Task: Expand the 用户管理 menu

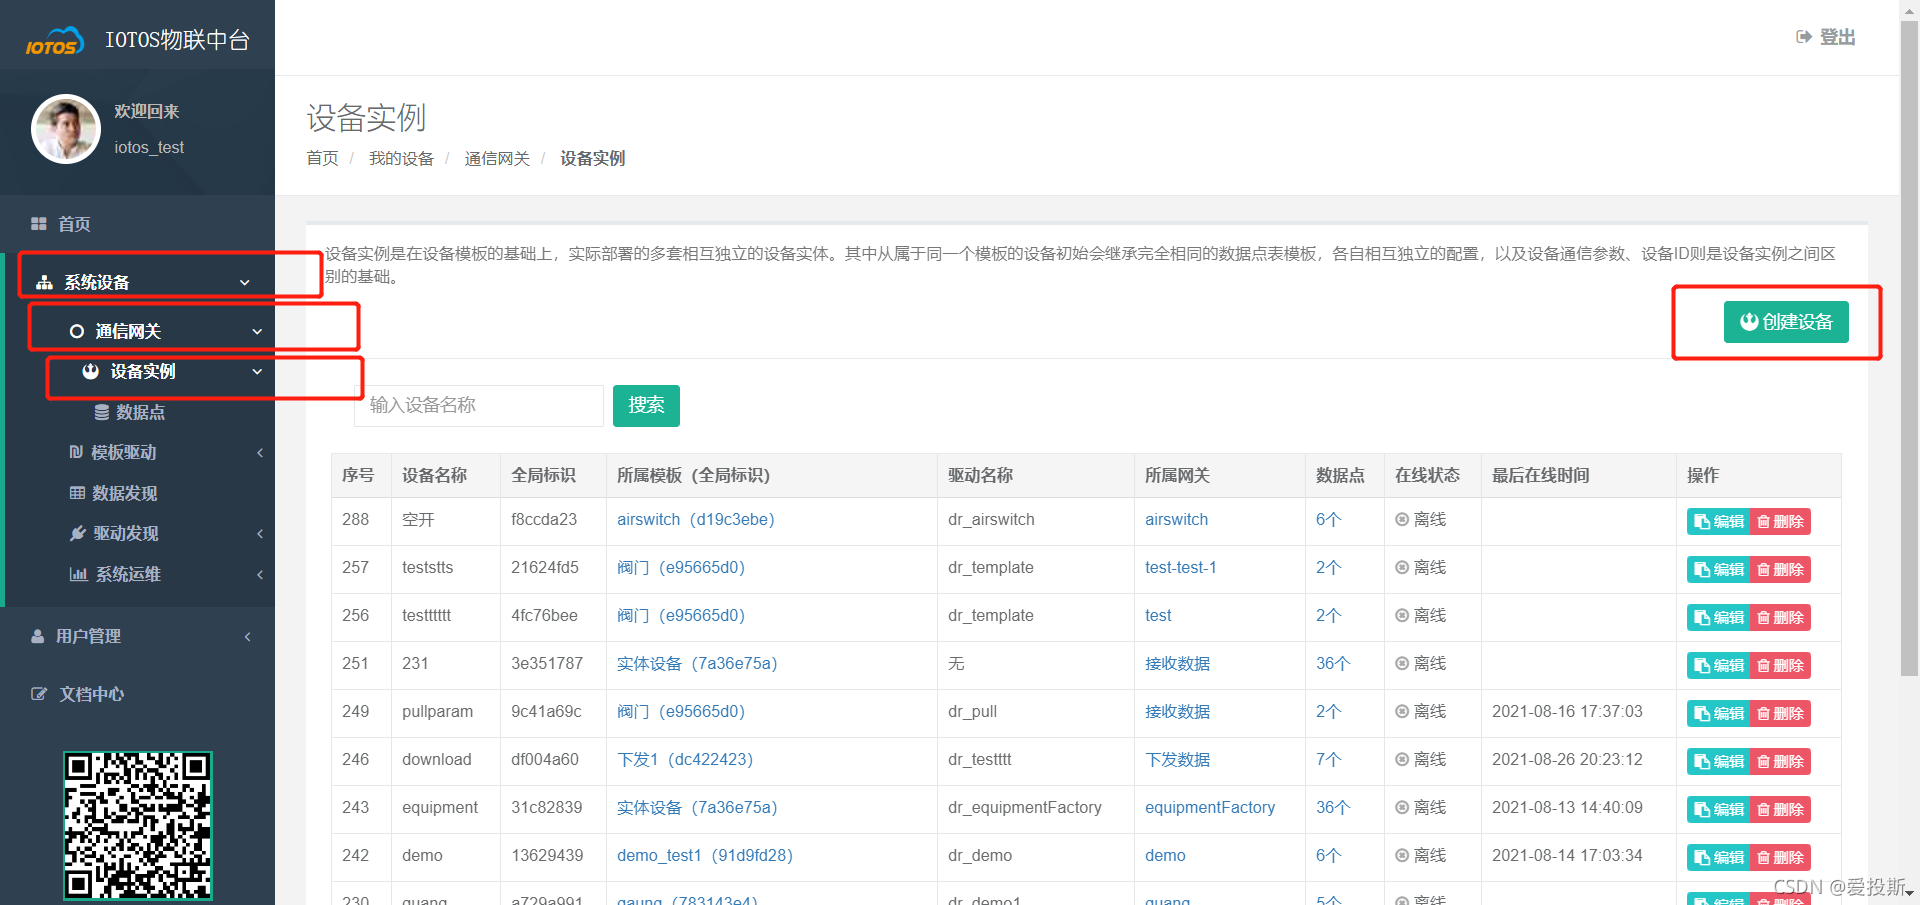Action: (x=88, y=636)
